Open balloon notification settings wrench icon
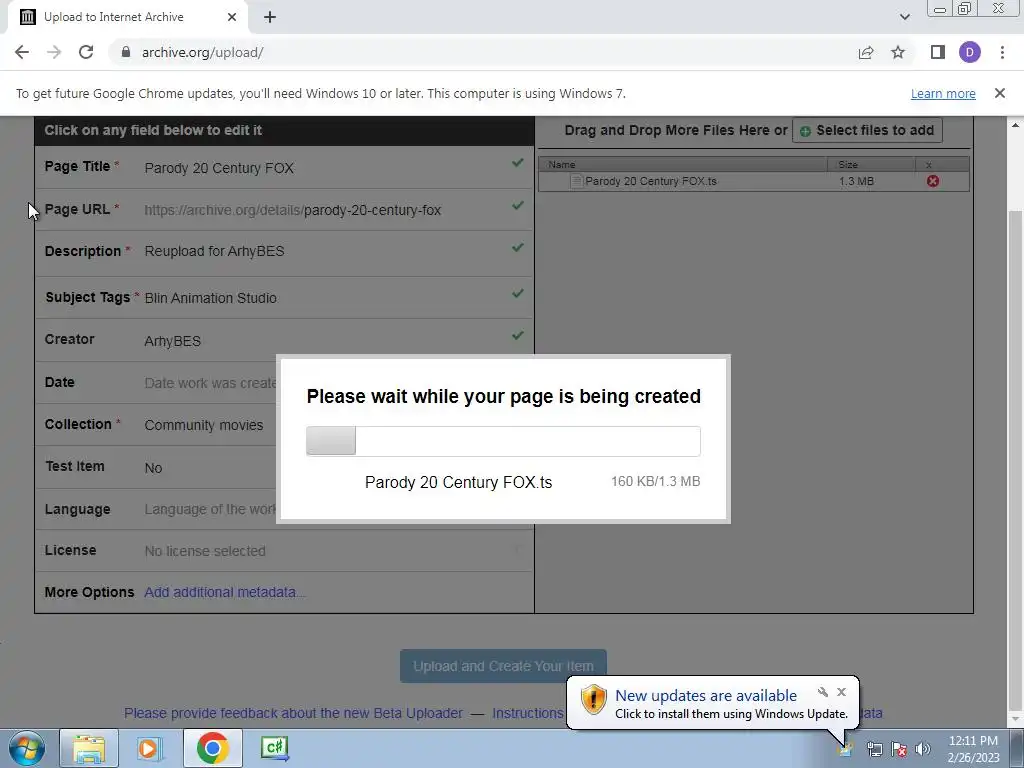This screenshot has height=768, width=1024. pyautogui.click(x=823, y=692)
